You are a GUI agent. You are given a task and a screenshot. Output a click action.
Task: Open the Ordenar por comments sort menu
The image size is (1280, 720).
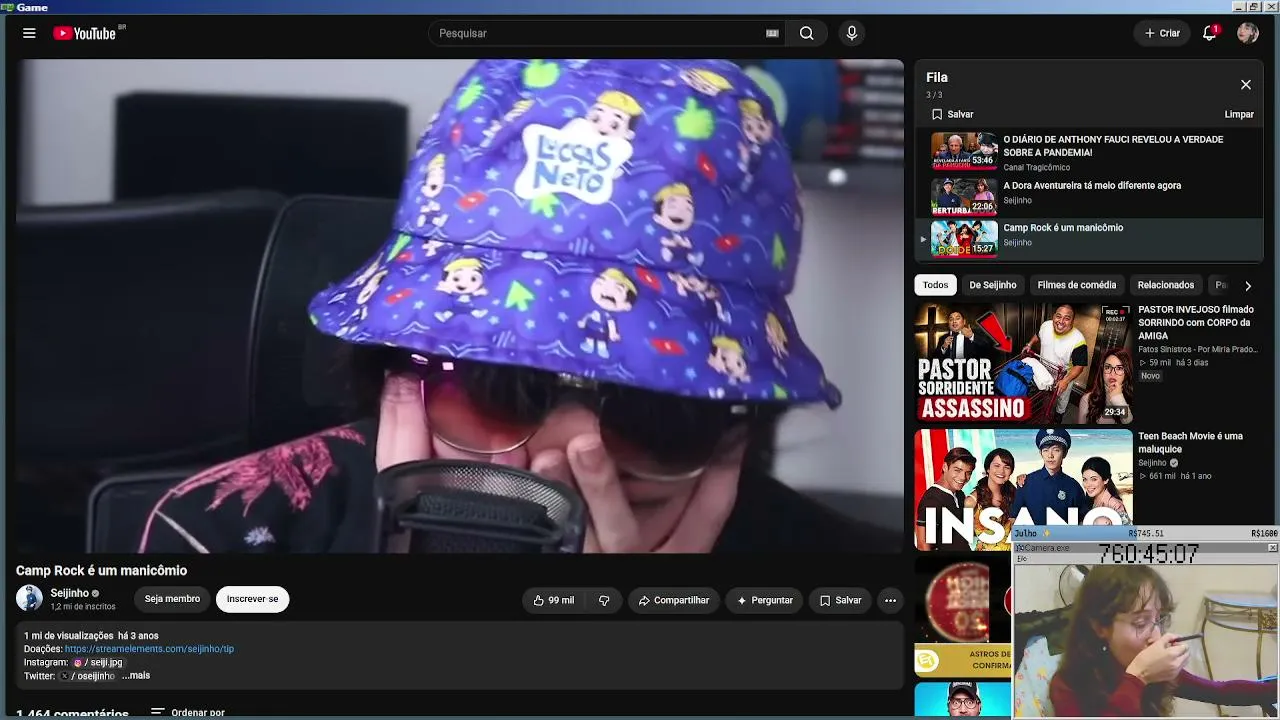click(188, 713)
